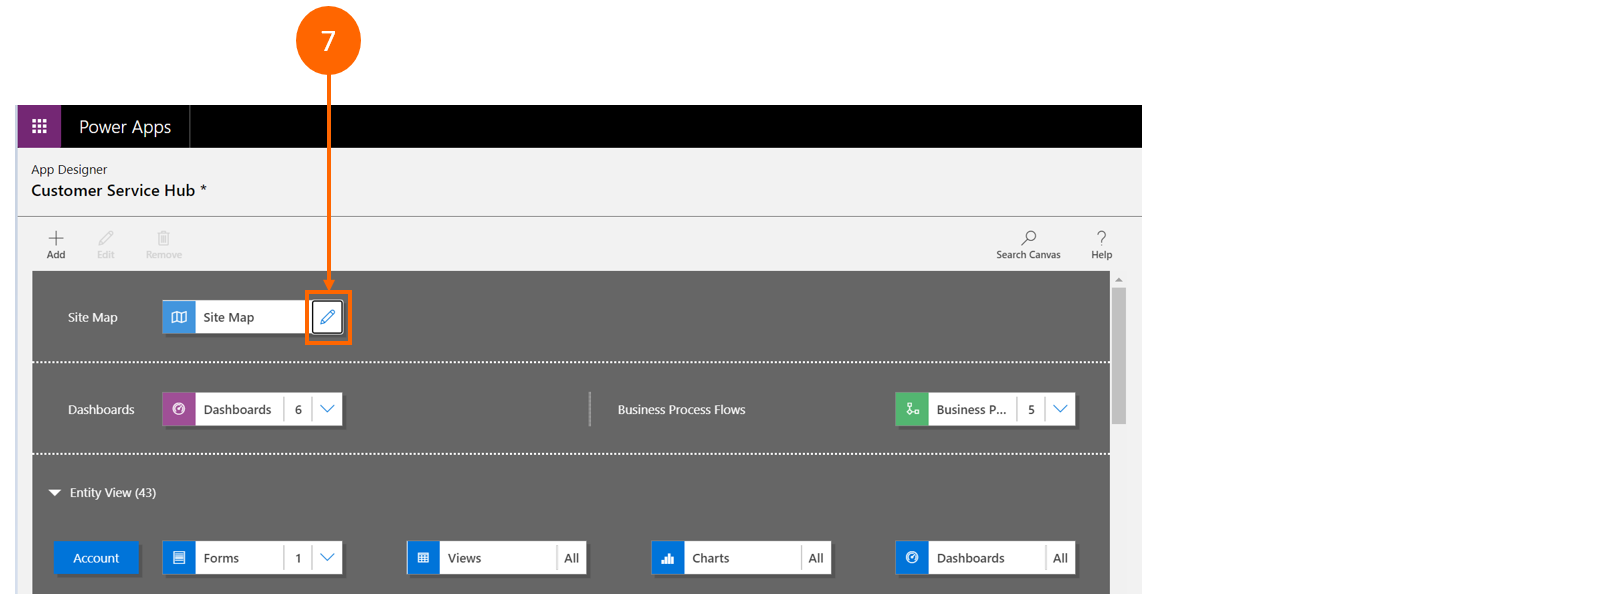Screen dimensions: 1624x610
Task: Click the Account Forms tile icon
Action: click(179, 558)
